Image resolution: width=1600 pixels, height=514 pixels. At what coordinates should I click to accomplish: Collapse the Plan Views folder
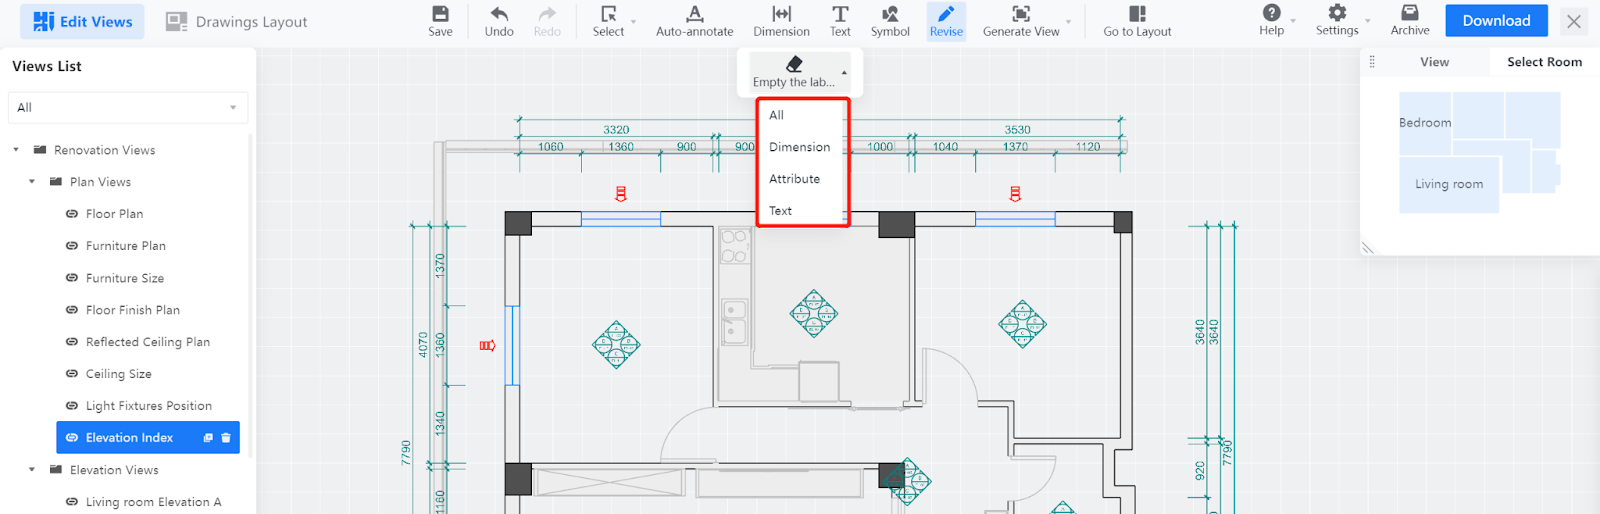click(32, 182)
